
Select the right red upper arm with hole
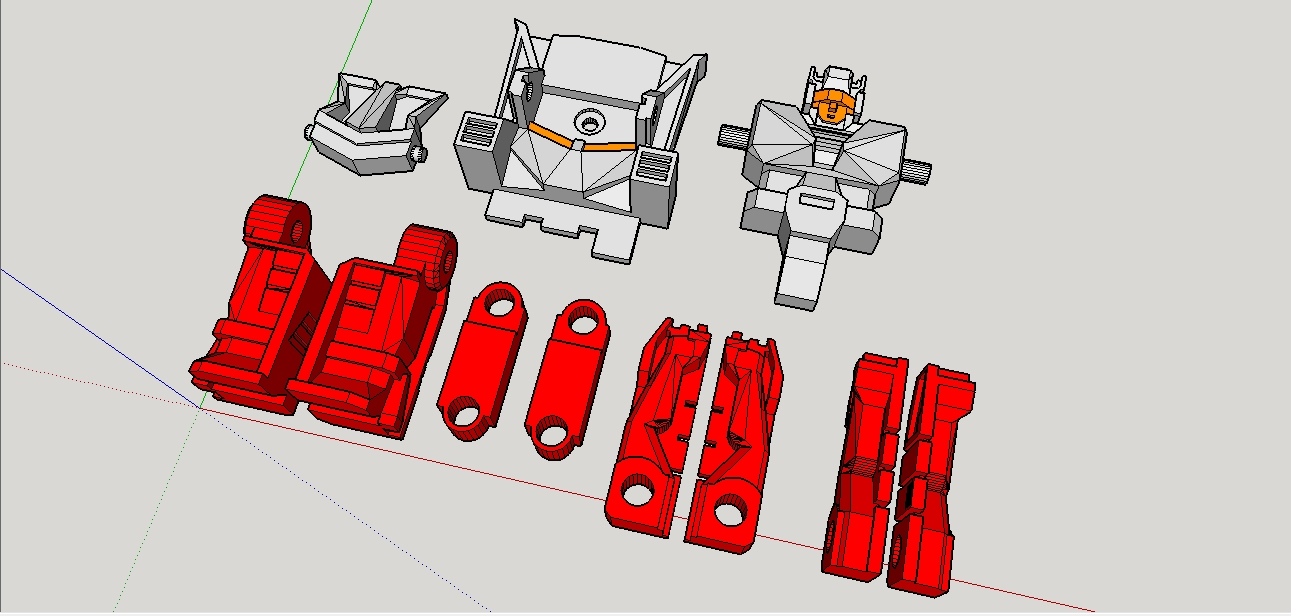tap(732, 442)
